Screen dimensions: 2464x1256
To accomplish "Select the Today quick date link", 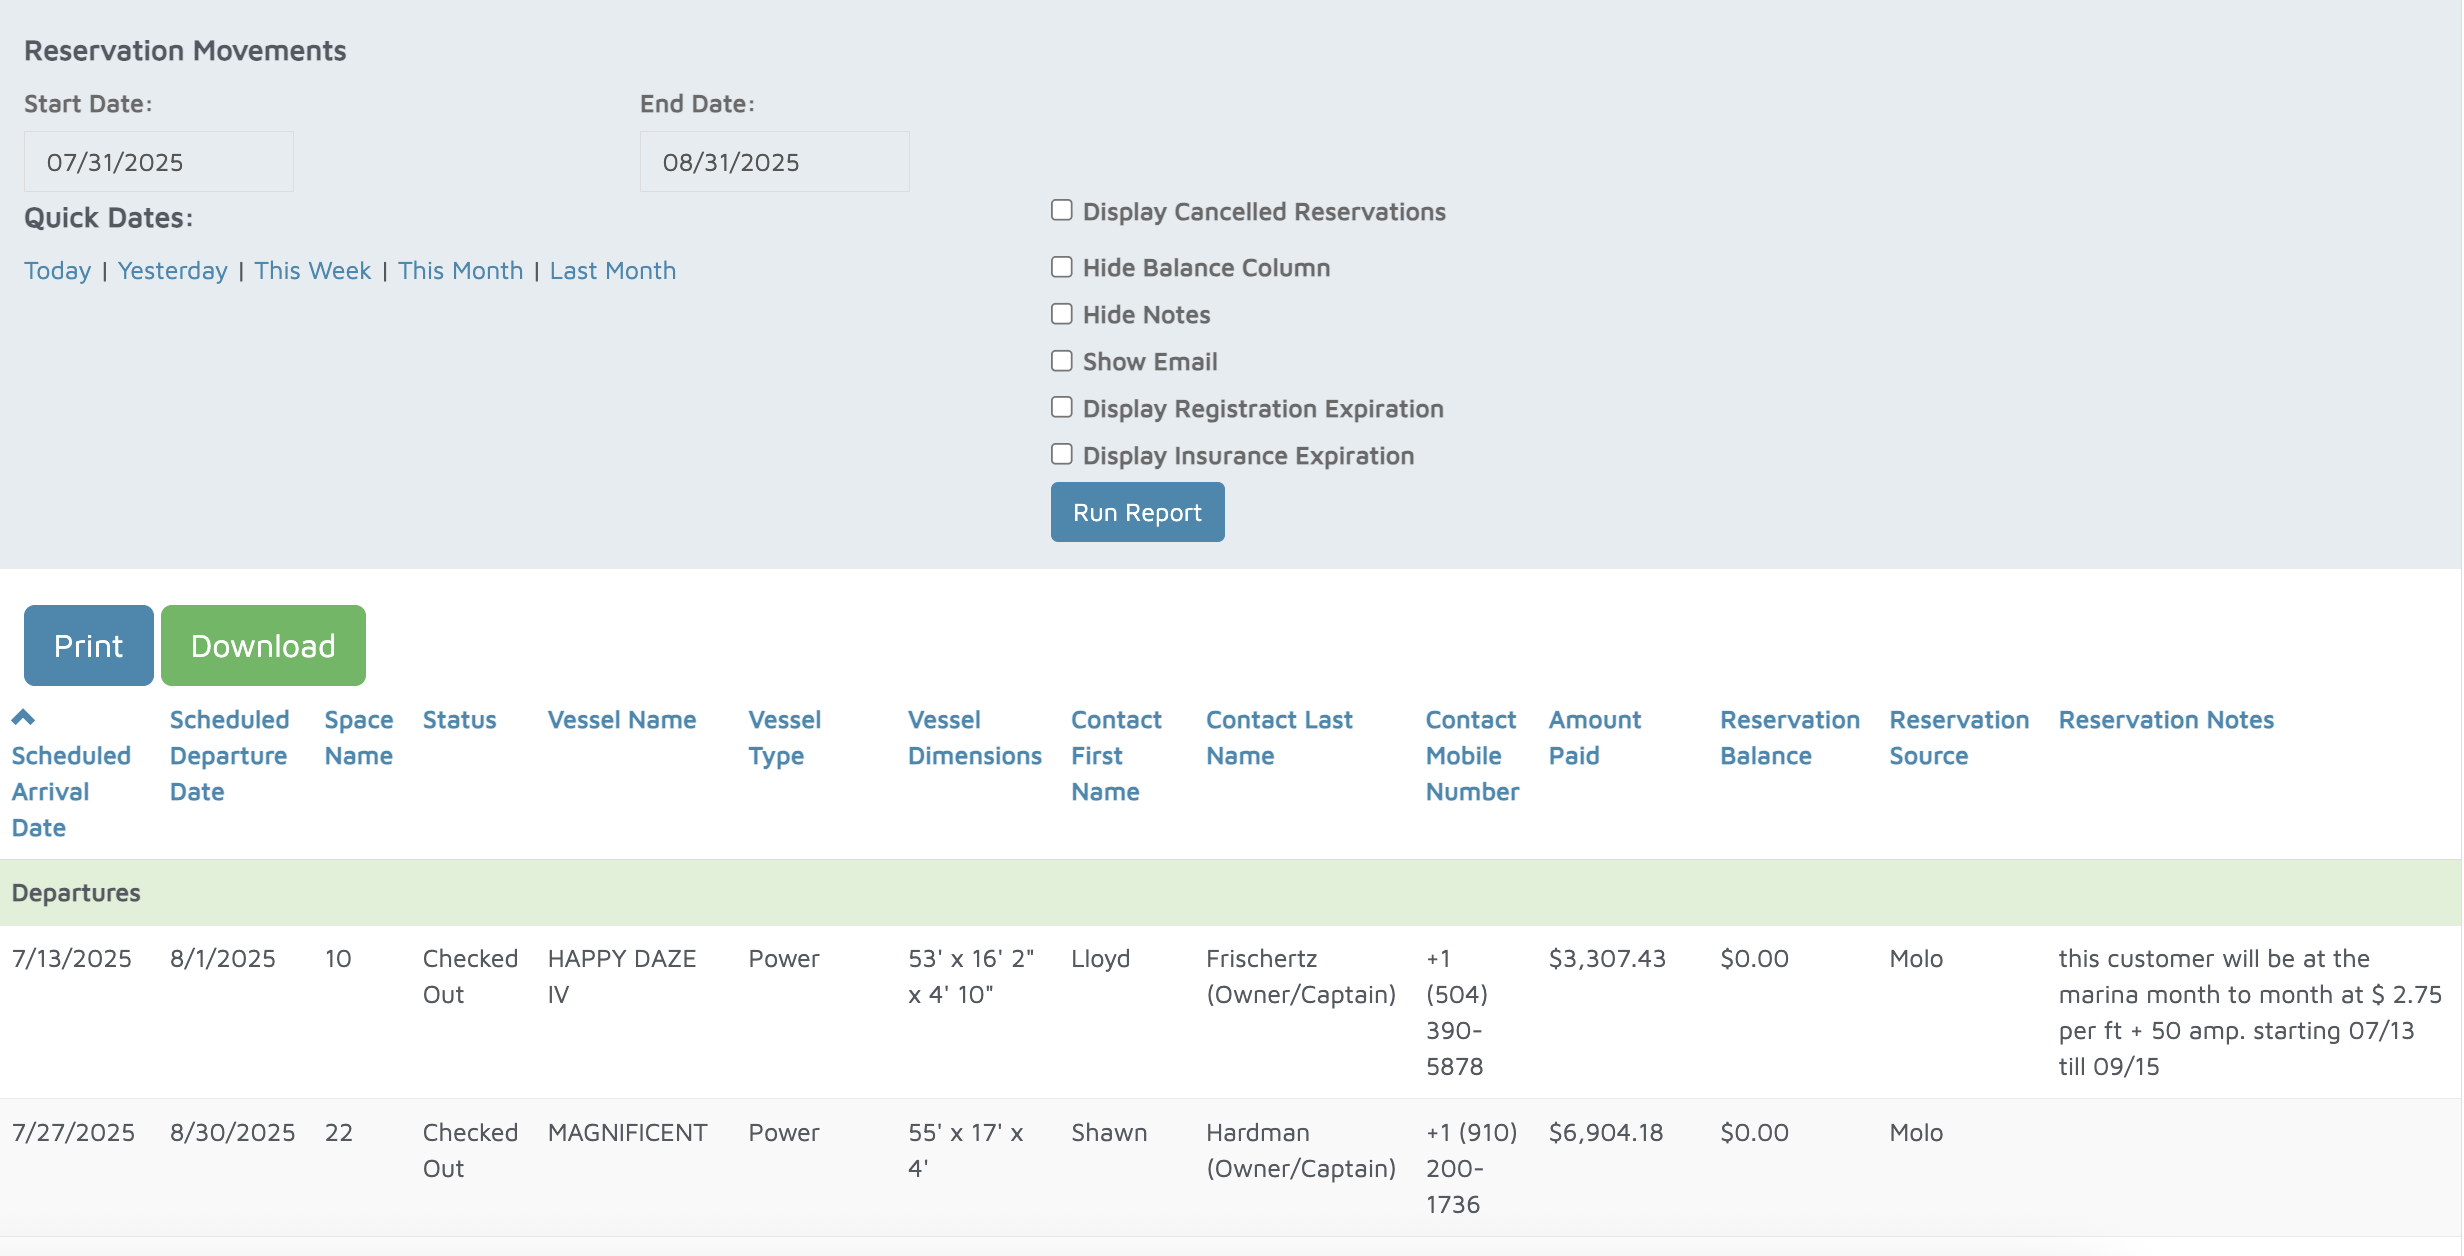I will click(x=57, y=271).
